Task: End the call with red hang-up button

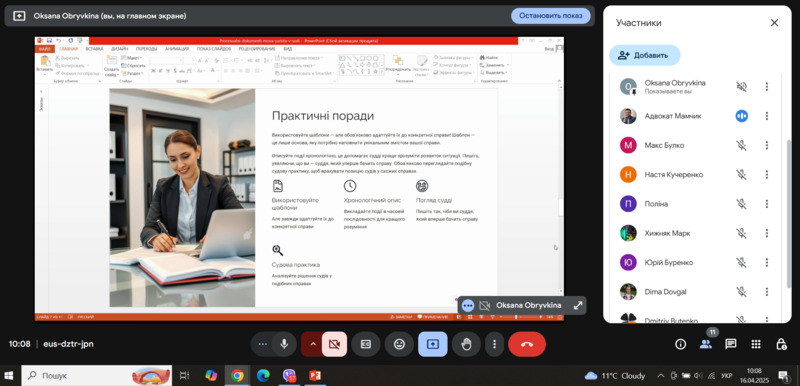Action: [x=527, y=344]
